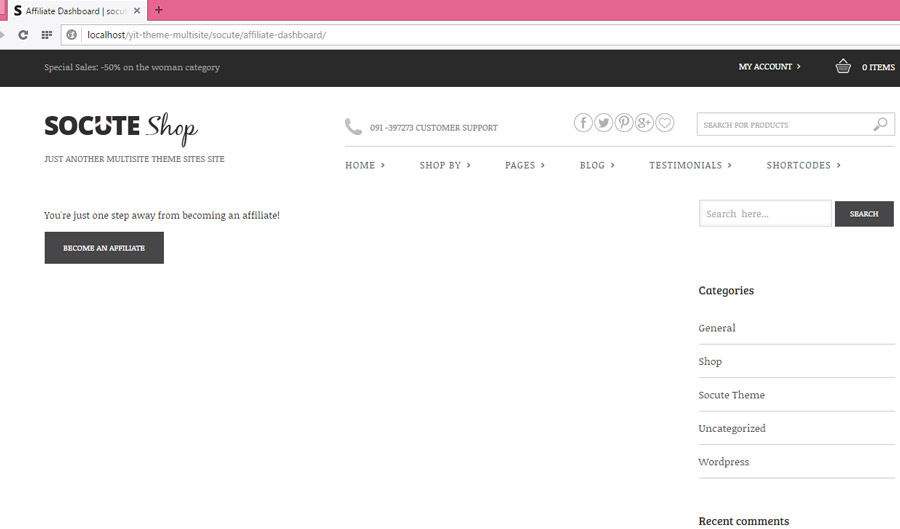Open the heart wishlist social icon
The image size is (900, 529).
(x=665, y=123)
